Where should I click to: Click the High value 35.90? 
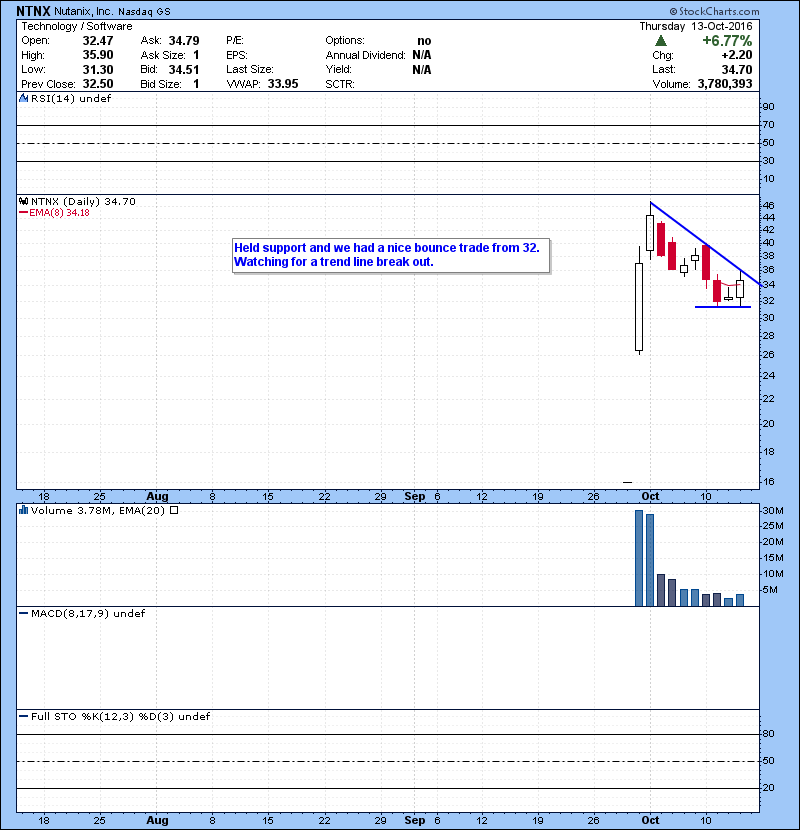pos(98,55)
